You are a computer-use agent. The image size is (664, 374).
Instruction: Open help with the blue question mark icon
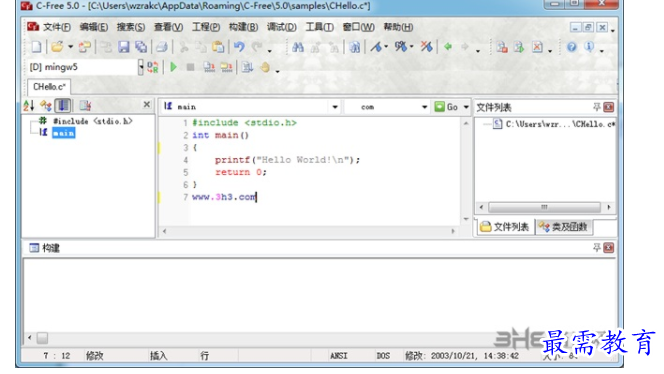[572, 47]
